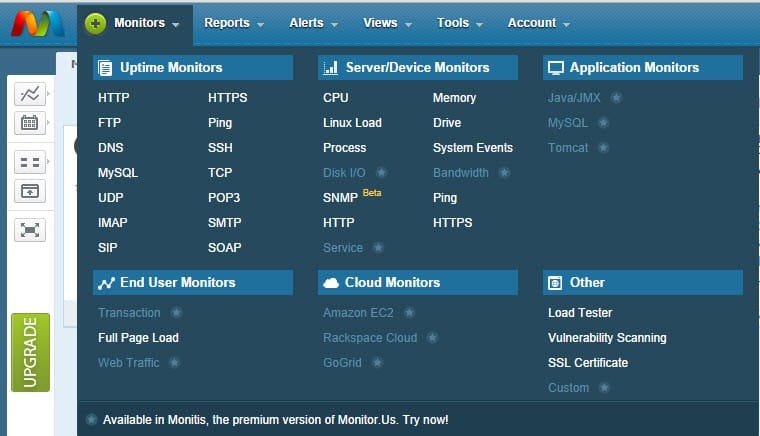The image size is (760, 436).
Task: Click the End User Monitors graph icon
Action: pos(106,283)
